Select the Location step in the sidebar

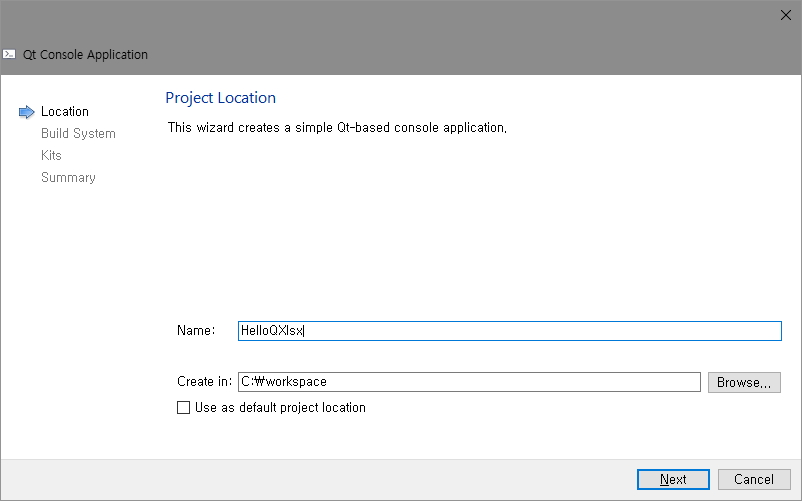65,112
